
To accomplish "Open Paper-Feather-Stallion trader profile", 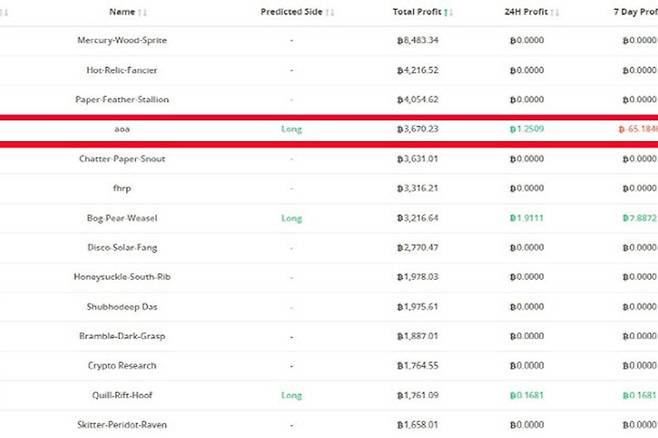I will (x=121, y=100).
